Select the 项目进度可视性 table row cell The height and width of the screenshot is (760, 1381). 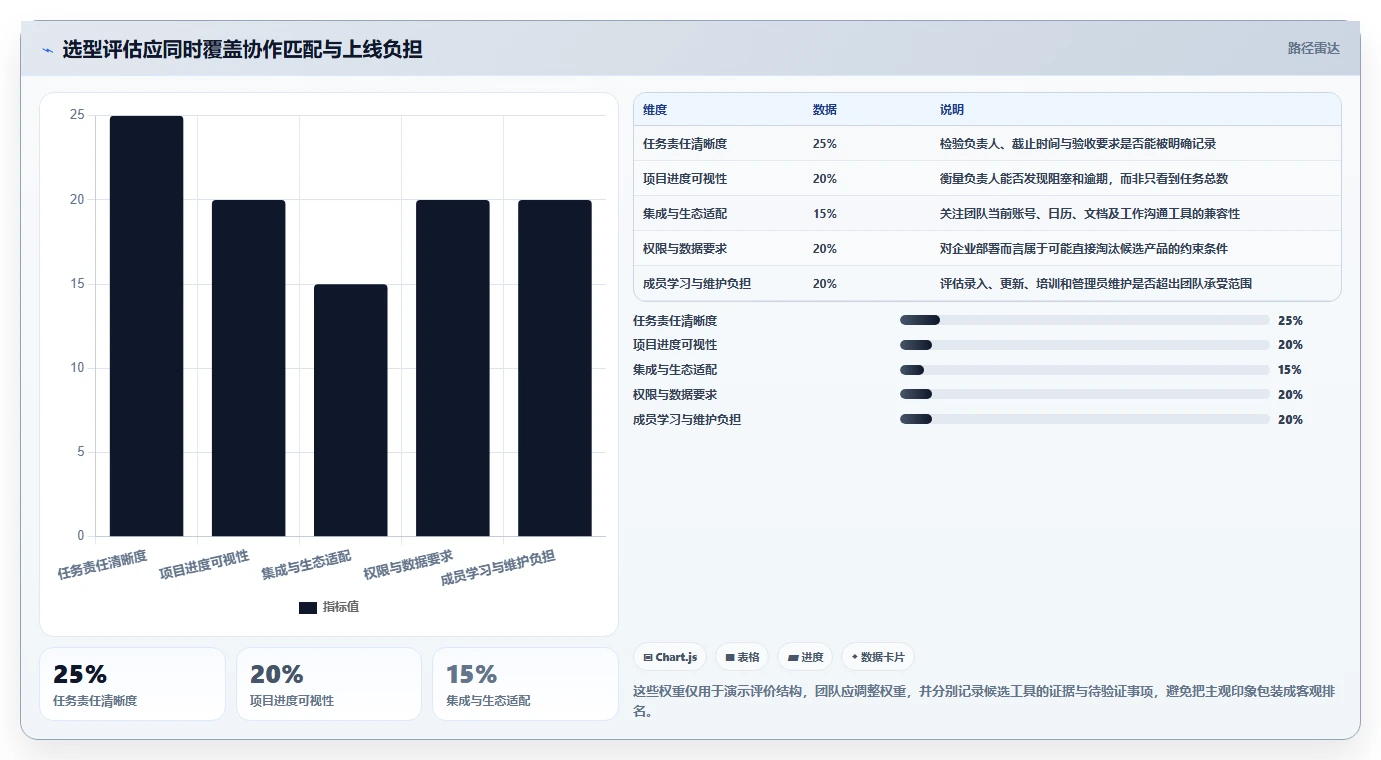coord(685,179)
